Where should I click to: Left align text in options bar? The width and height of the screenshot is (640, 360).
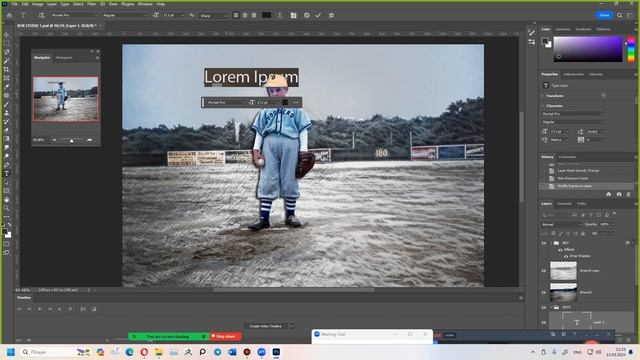click(236, 16)
